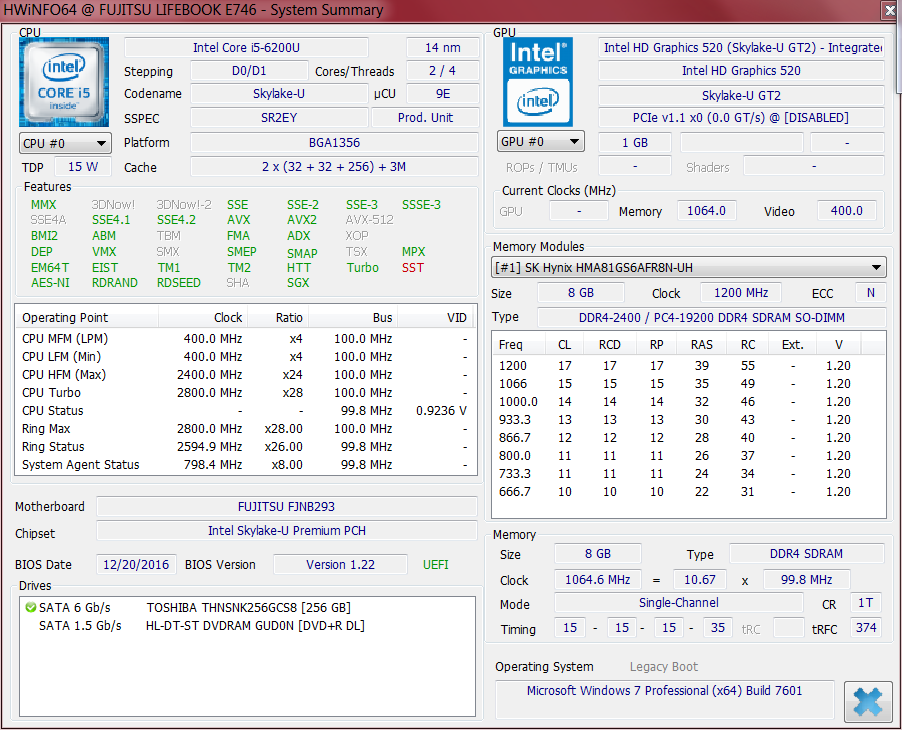Click the Operating Point column header
The image size is (902, 730).
coord(87,318)
